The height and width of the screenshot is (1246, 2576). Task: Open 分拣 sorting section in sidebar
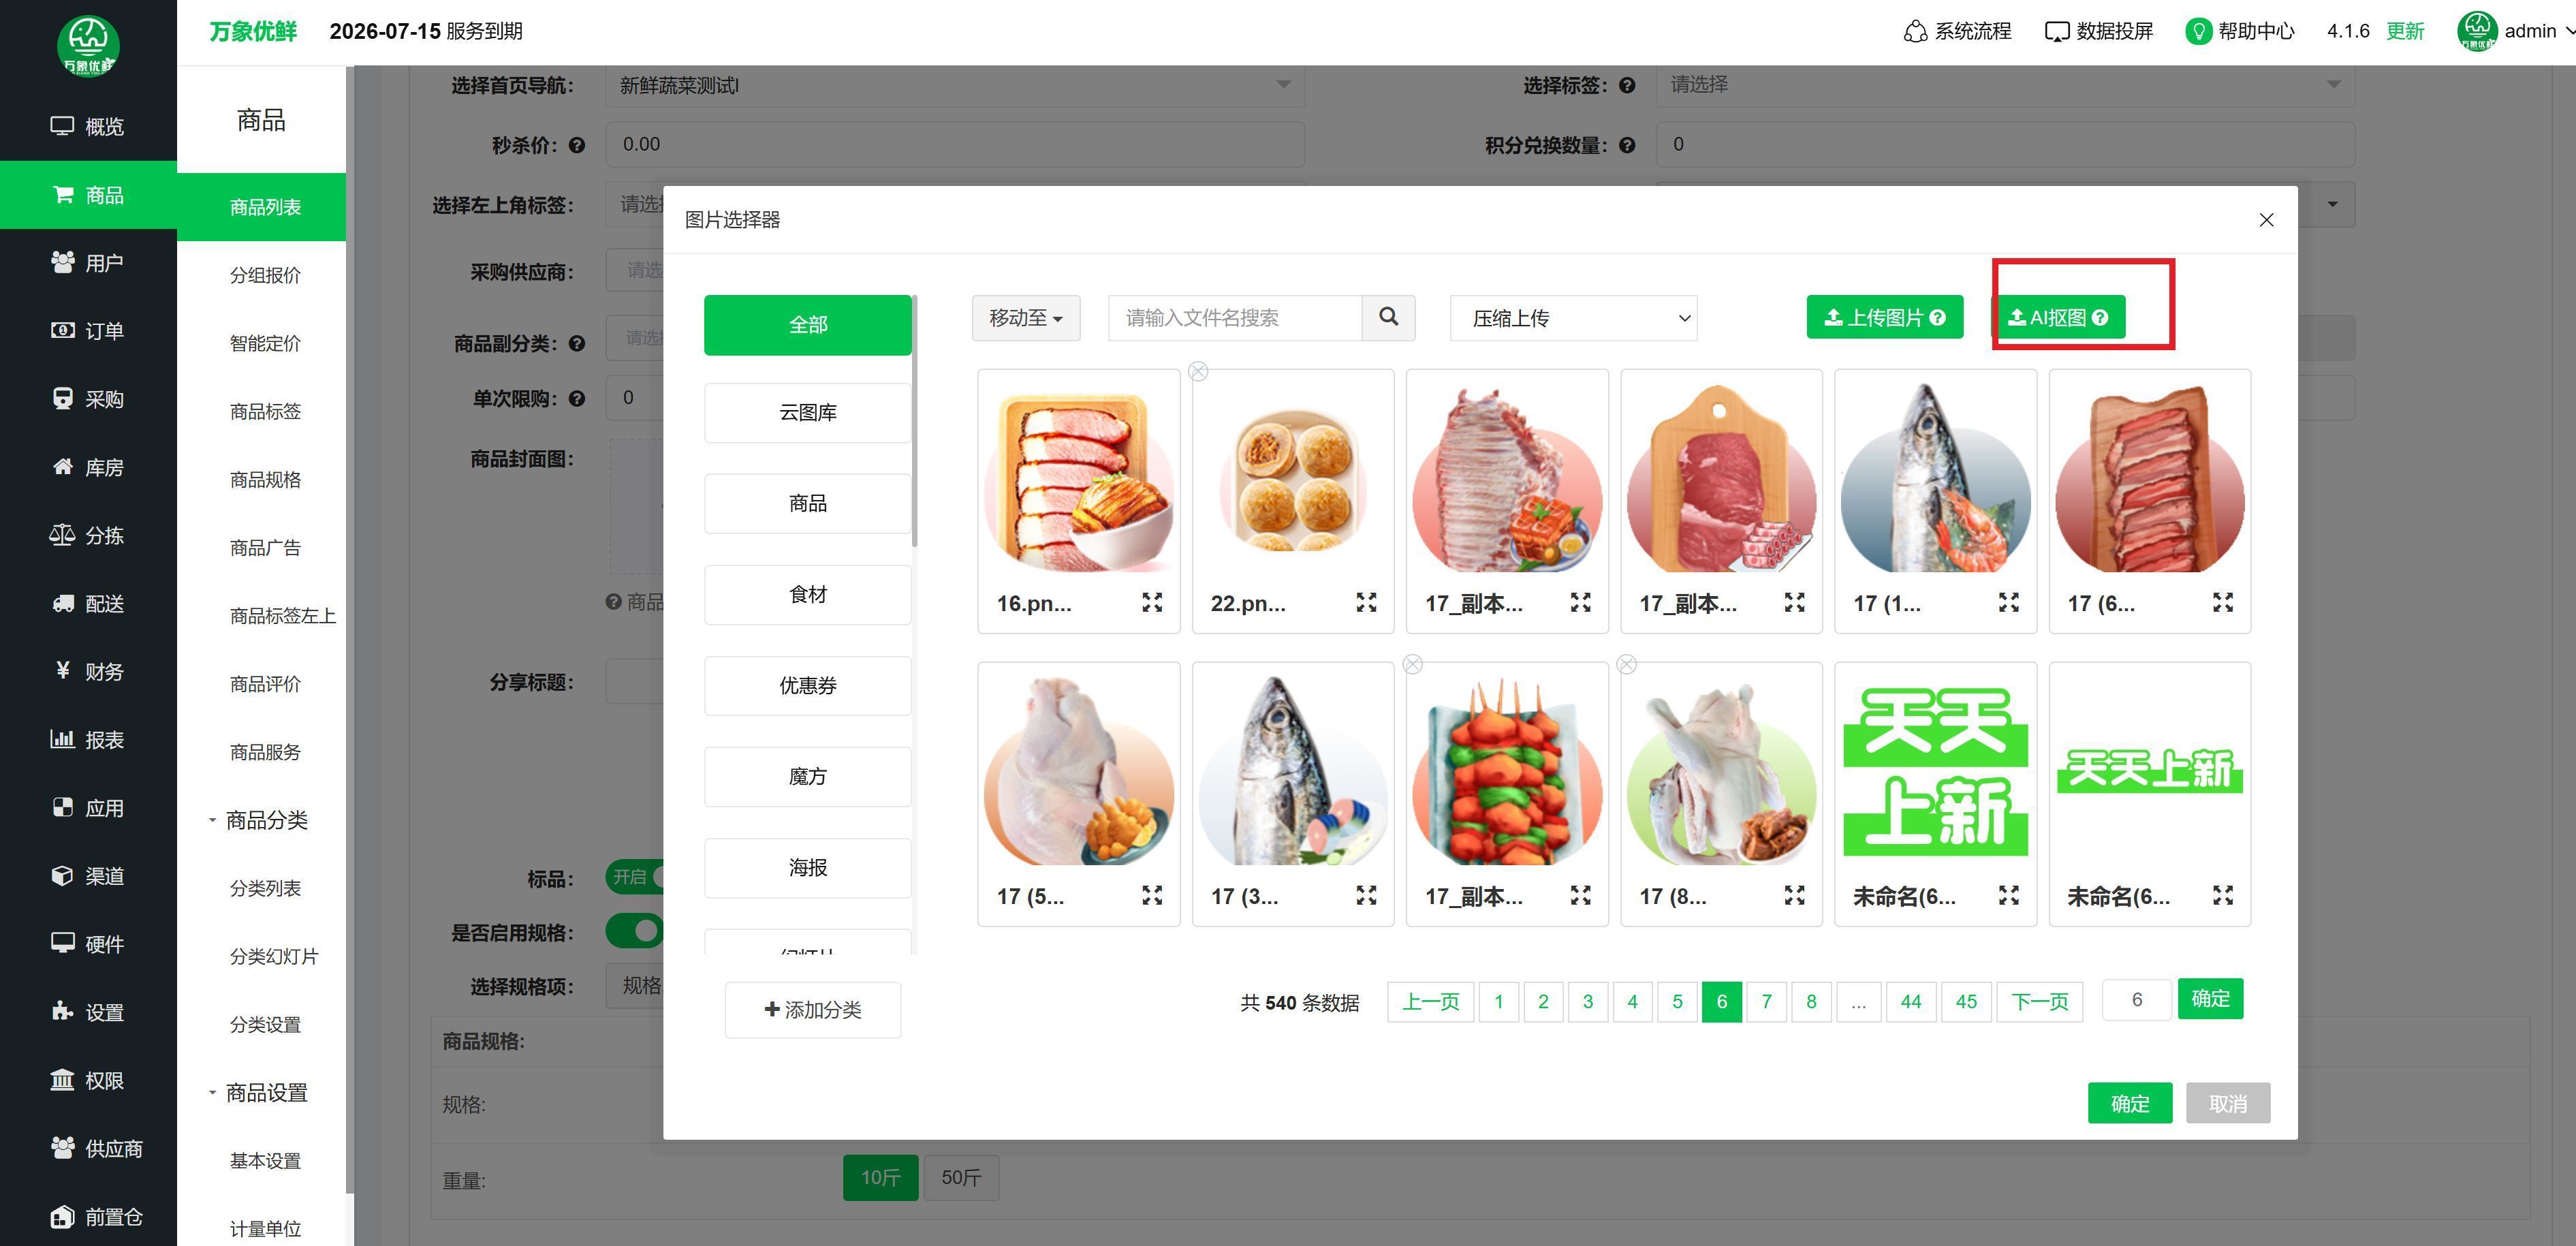pos(88,535)
